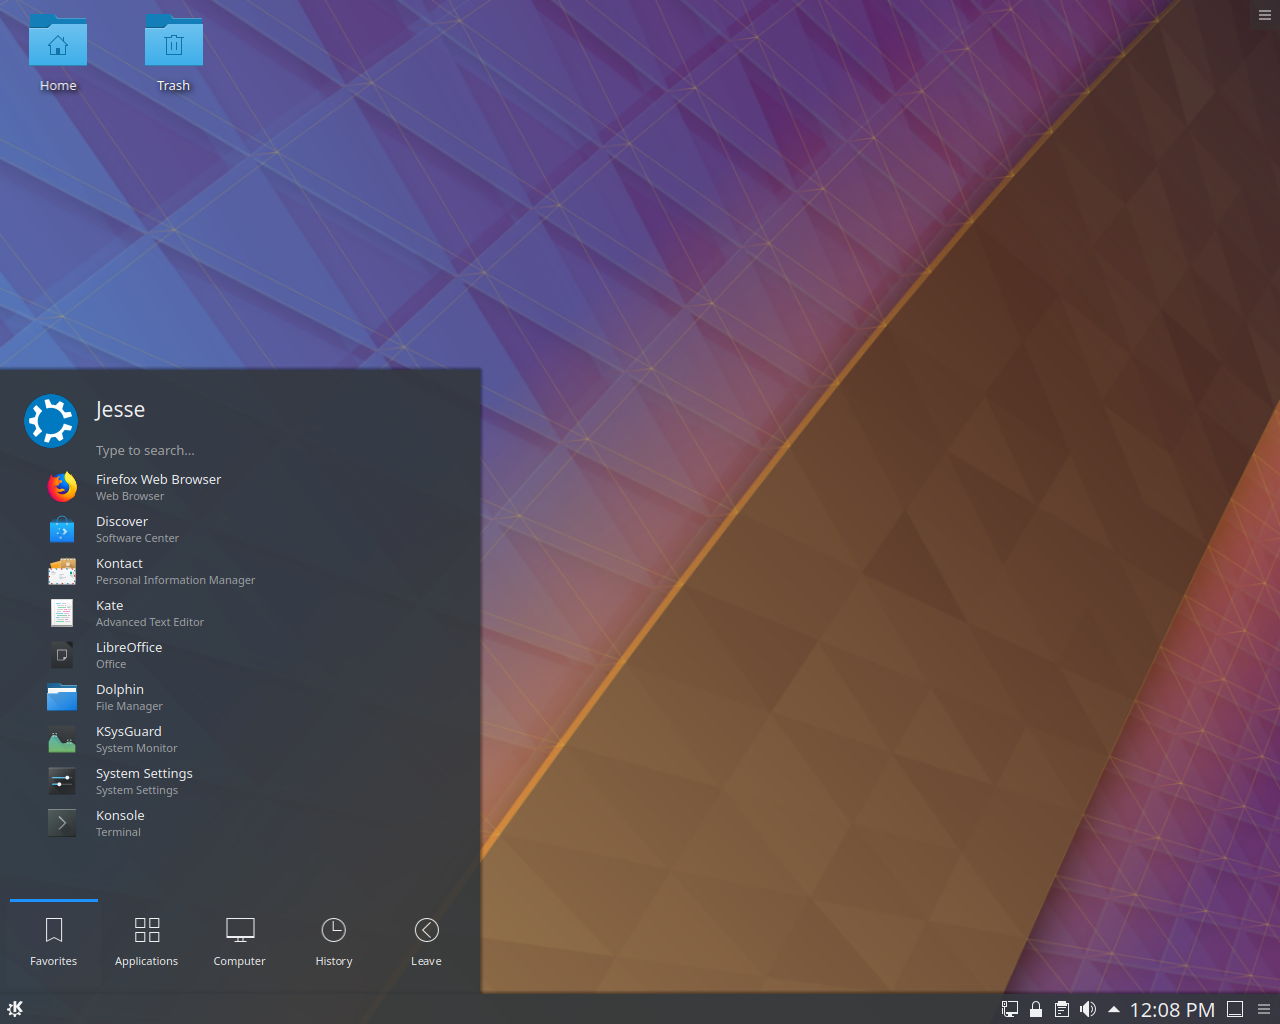Switch to the Leave tab
Viewport: 1280px width, 1024px height.
click(x=427, y=942)
